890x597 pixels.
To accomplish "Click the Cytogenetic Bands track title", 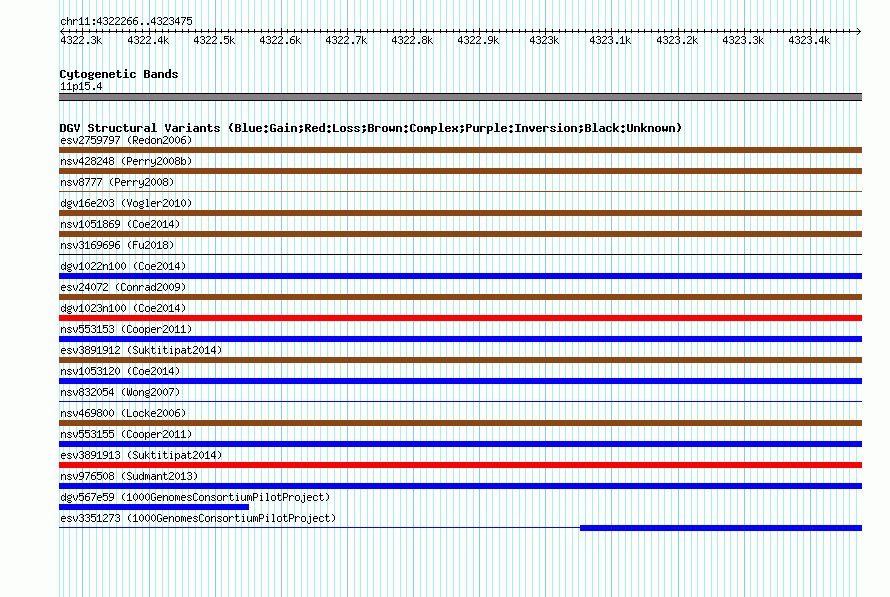I will (119, 74).
